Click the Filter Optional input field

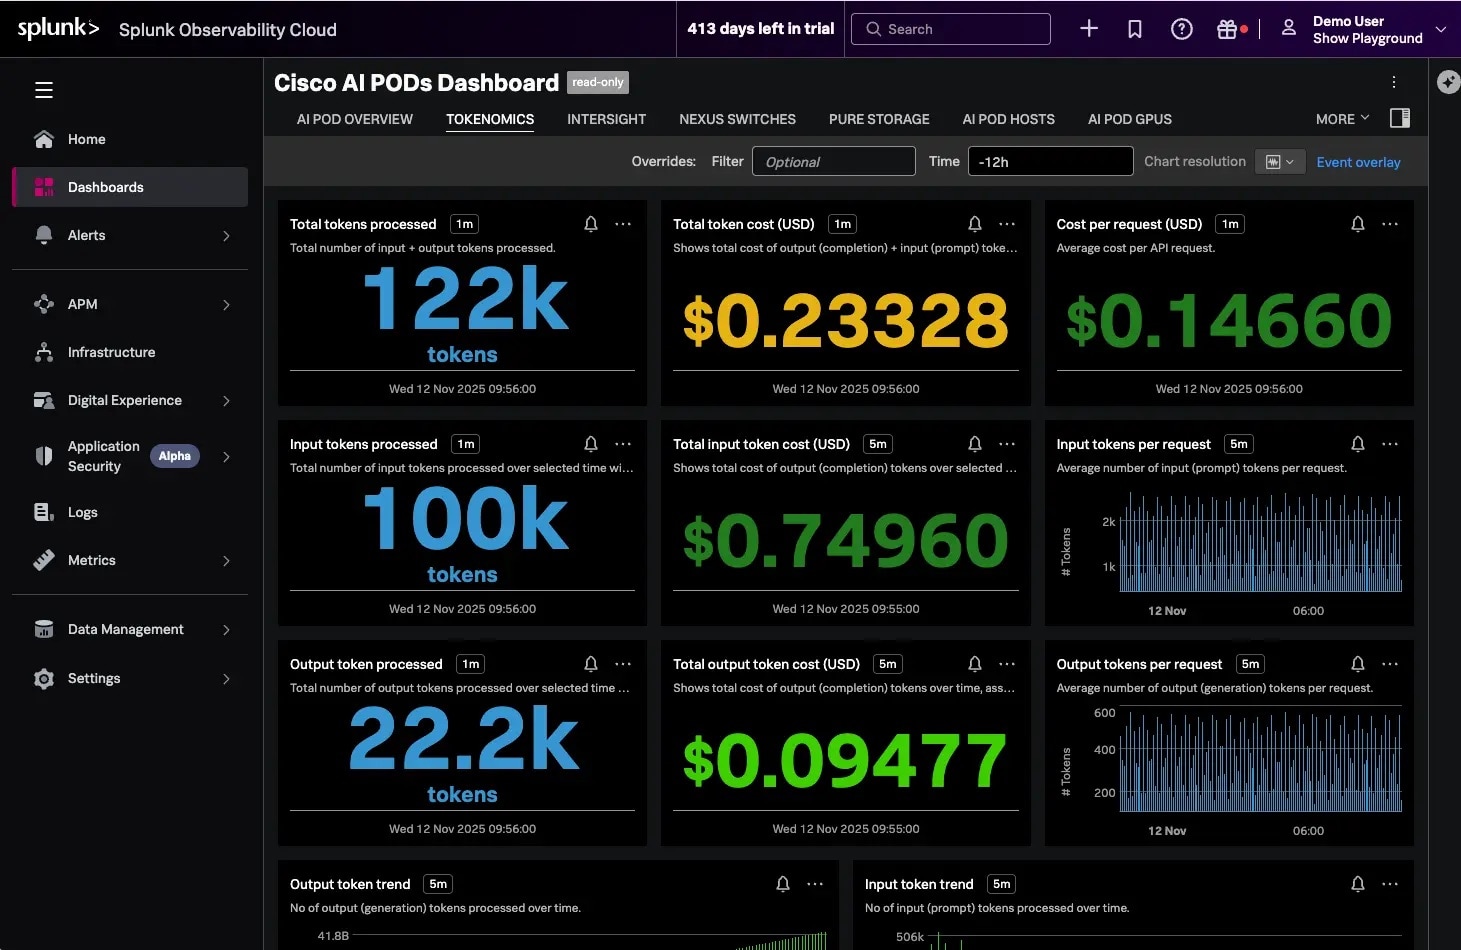tap(833, 161)
